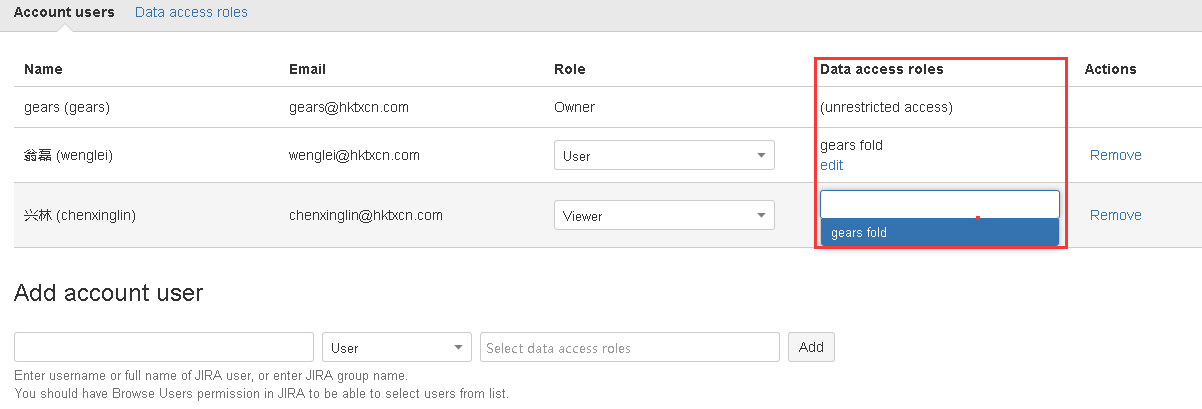Open the role dropdown for wenglei

click(x=664, y=156)
